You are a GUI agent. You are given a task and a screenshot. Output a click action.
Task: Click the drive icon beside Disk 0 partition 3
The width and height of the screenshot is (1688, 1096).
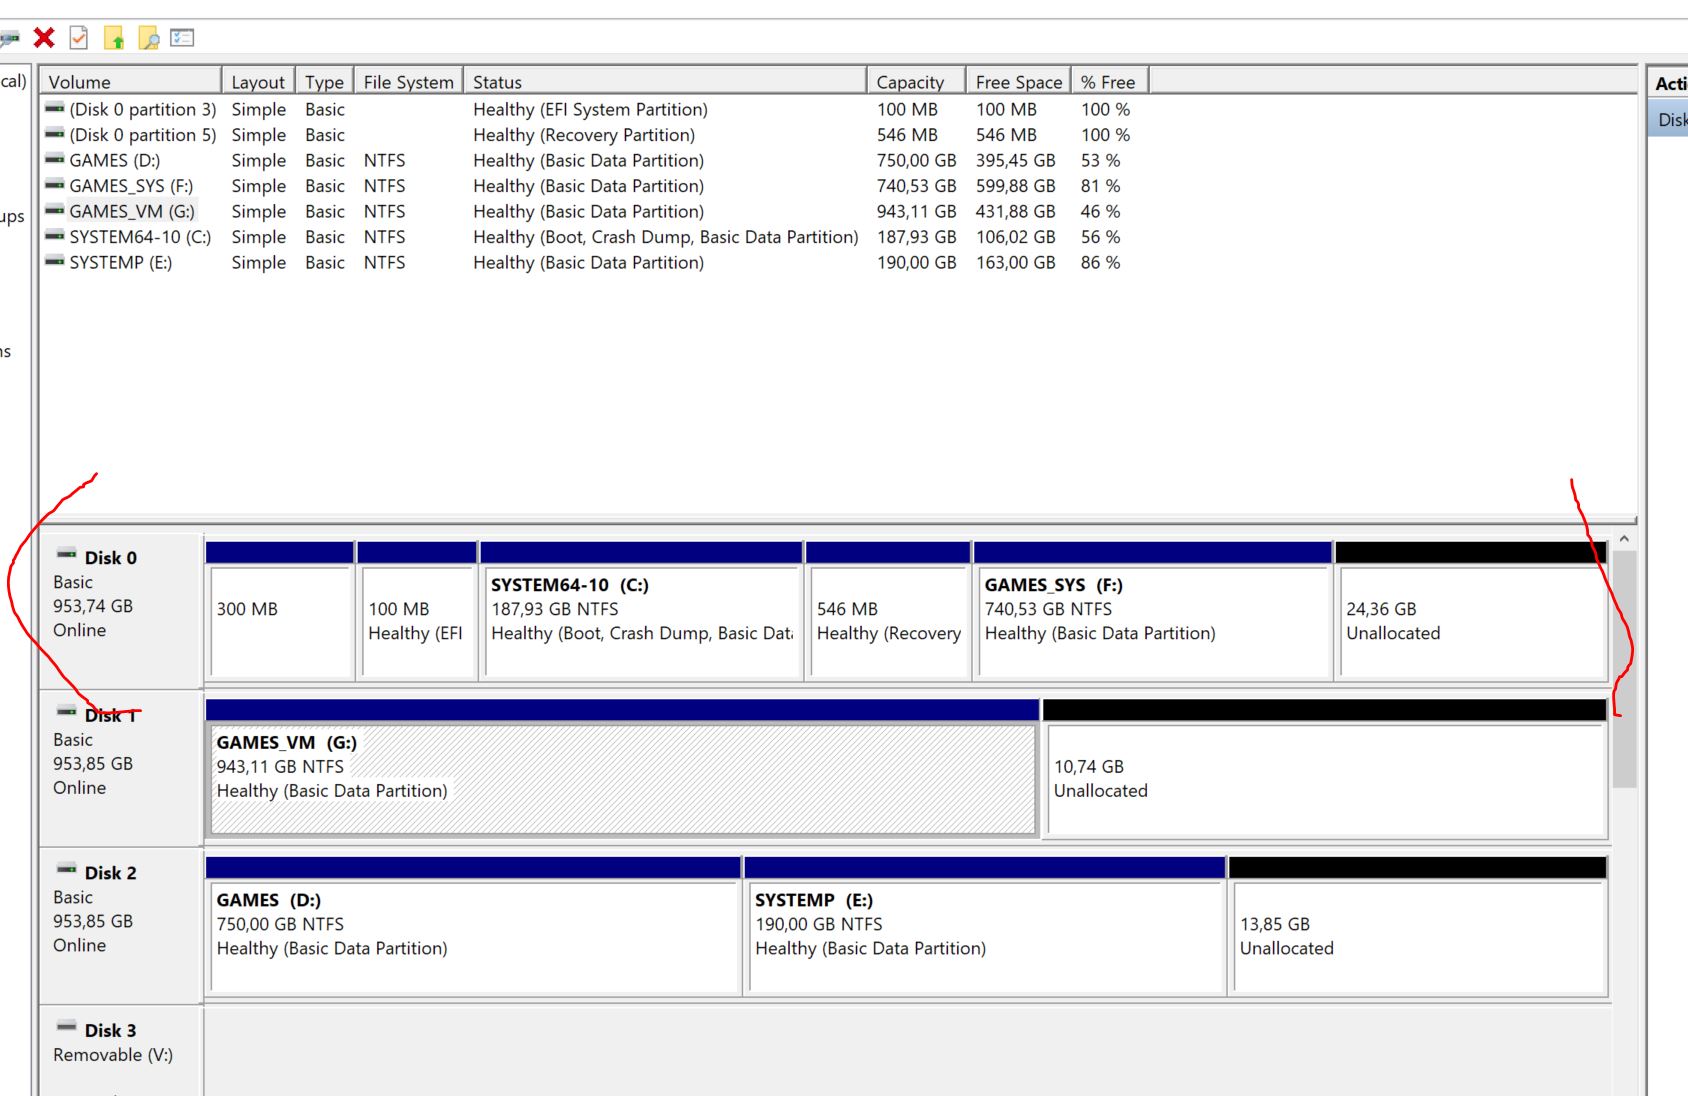coord(55,108)
